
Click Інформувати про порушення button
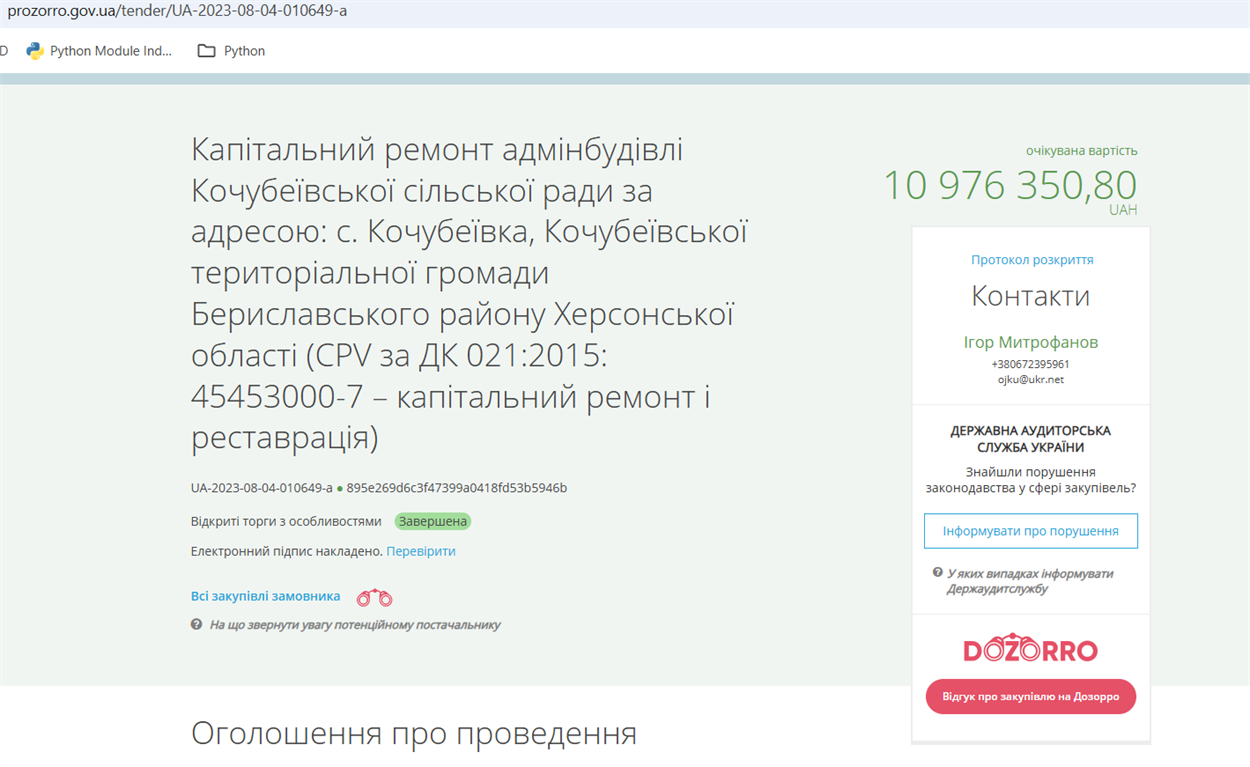(1030, 531)
